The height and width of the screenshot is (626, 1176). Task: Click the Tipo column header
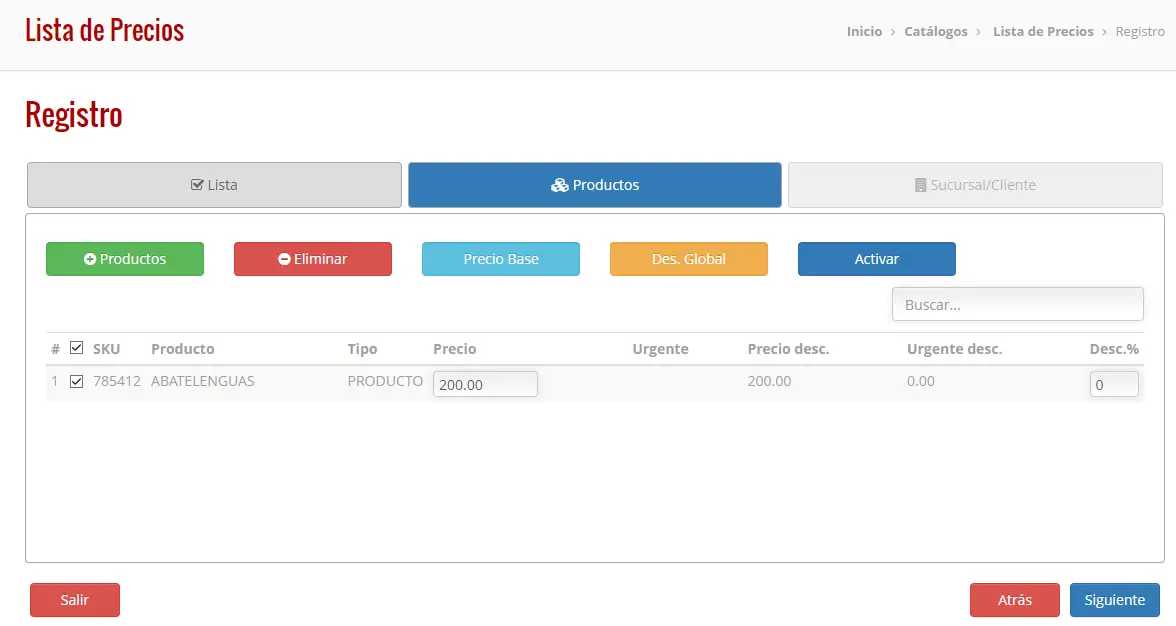(362, 349)
